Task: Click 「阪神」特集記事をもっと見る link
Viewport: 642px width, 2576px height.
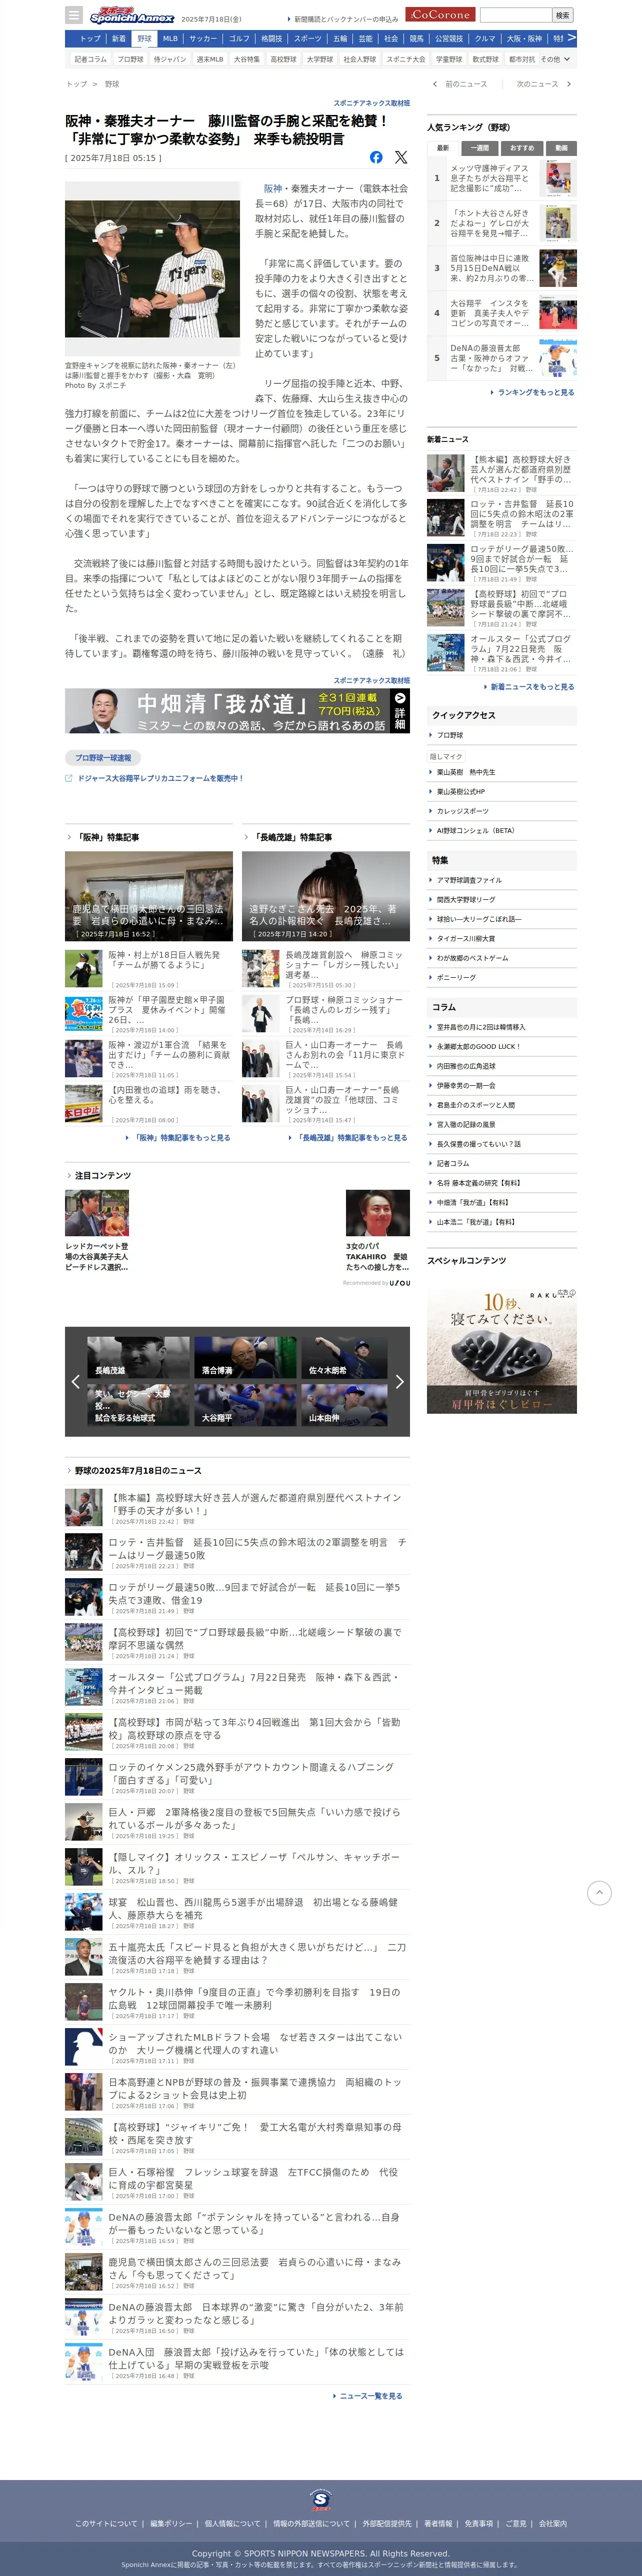Action: pyautogui.click(x=180, y=1137)
